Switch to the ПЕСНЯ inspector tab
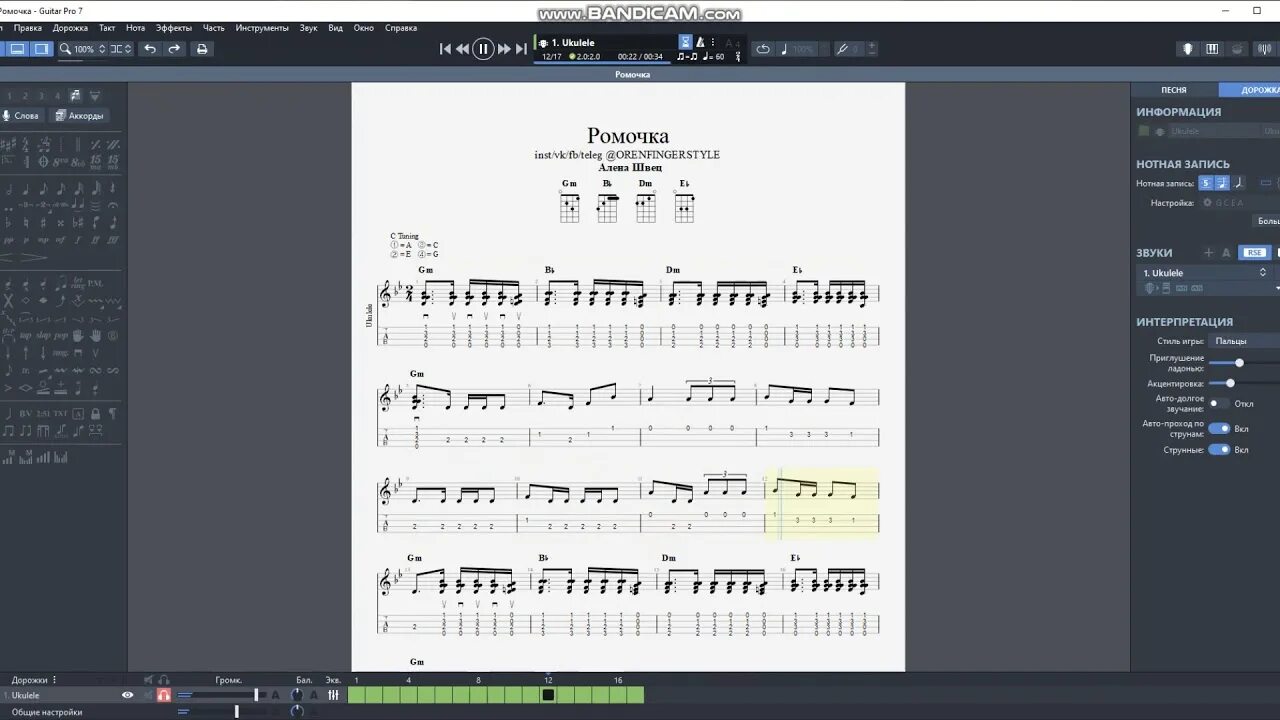 1174,90
